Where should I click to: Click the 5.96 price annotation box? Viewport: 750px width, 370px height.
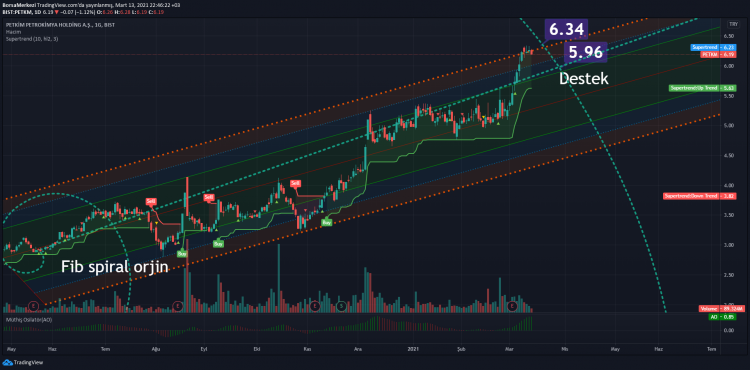[586, 53]
